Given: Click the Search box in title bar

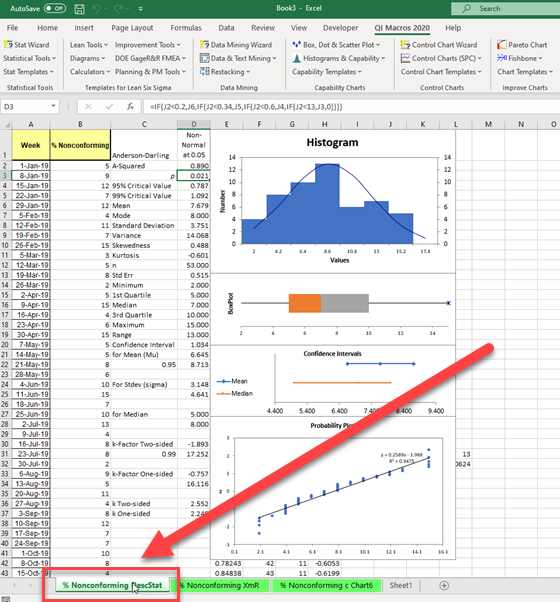Looking at the screenshot, I should click(x=505, y=8).
